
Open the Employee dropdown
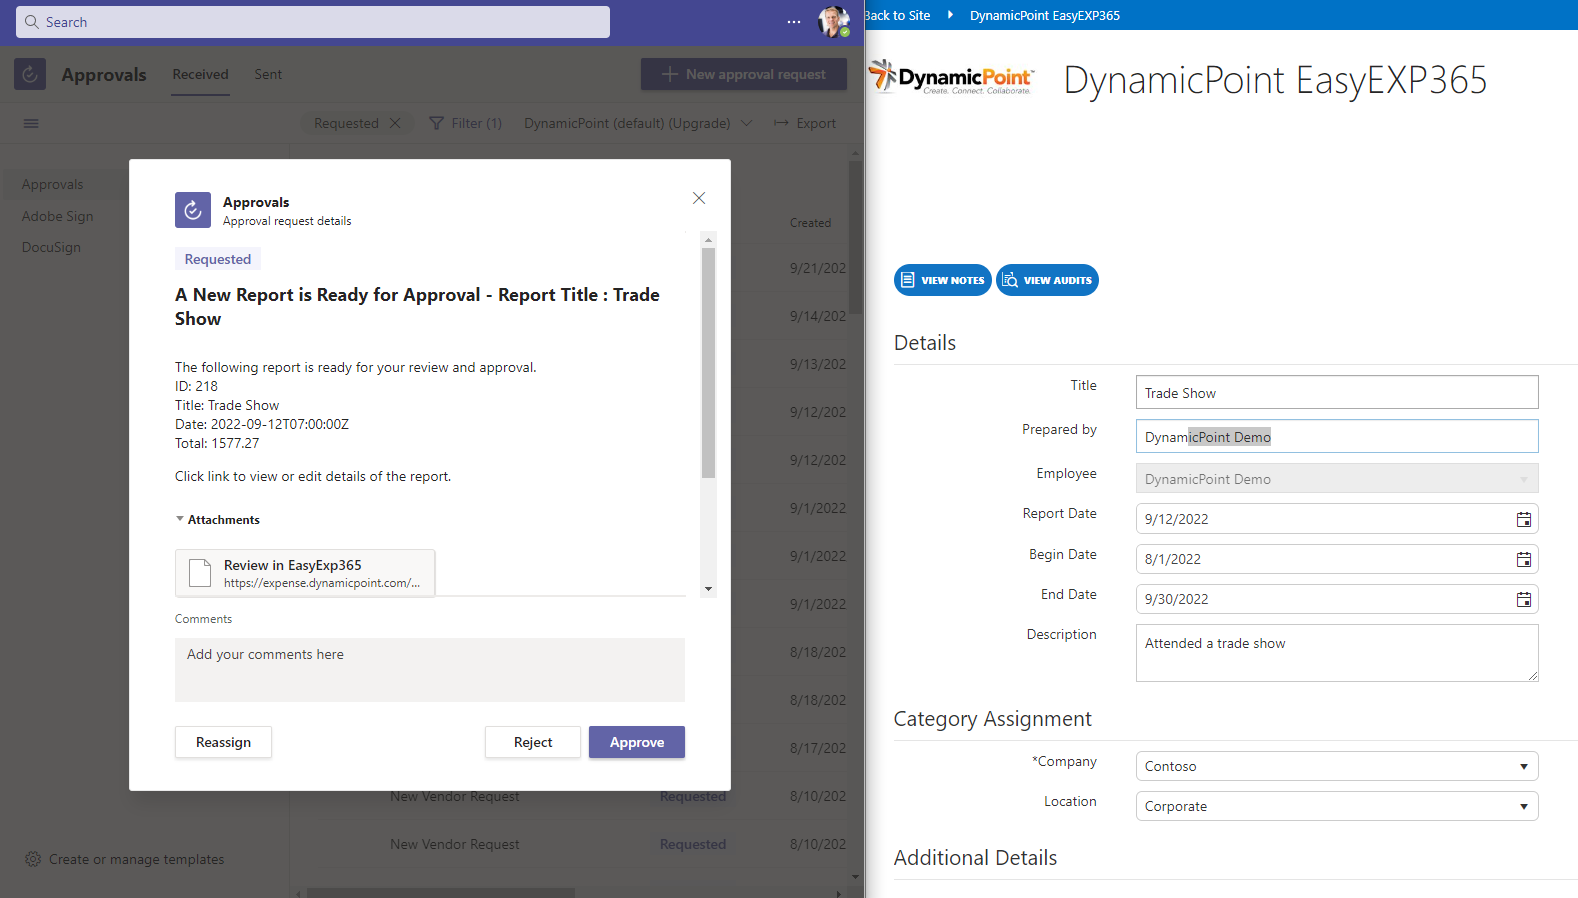pyautogui.click(x=1337, y=479)
